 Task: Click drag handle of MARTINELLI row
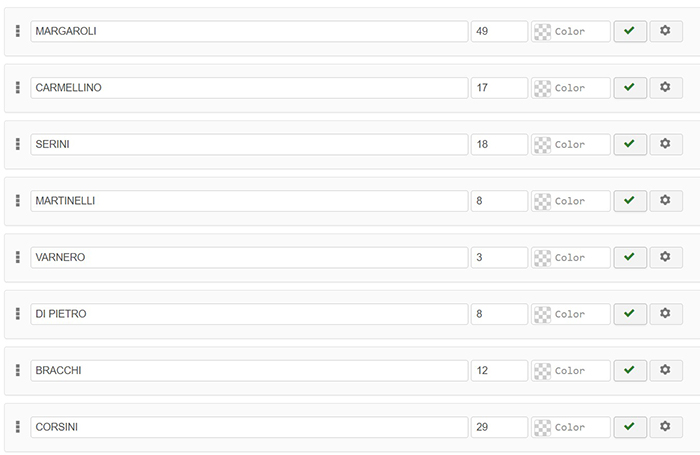point(18,201)
